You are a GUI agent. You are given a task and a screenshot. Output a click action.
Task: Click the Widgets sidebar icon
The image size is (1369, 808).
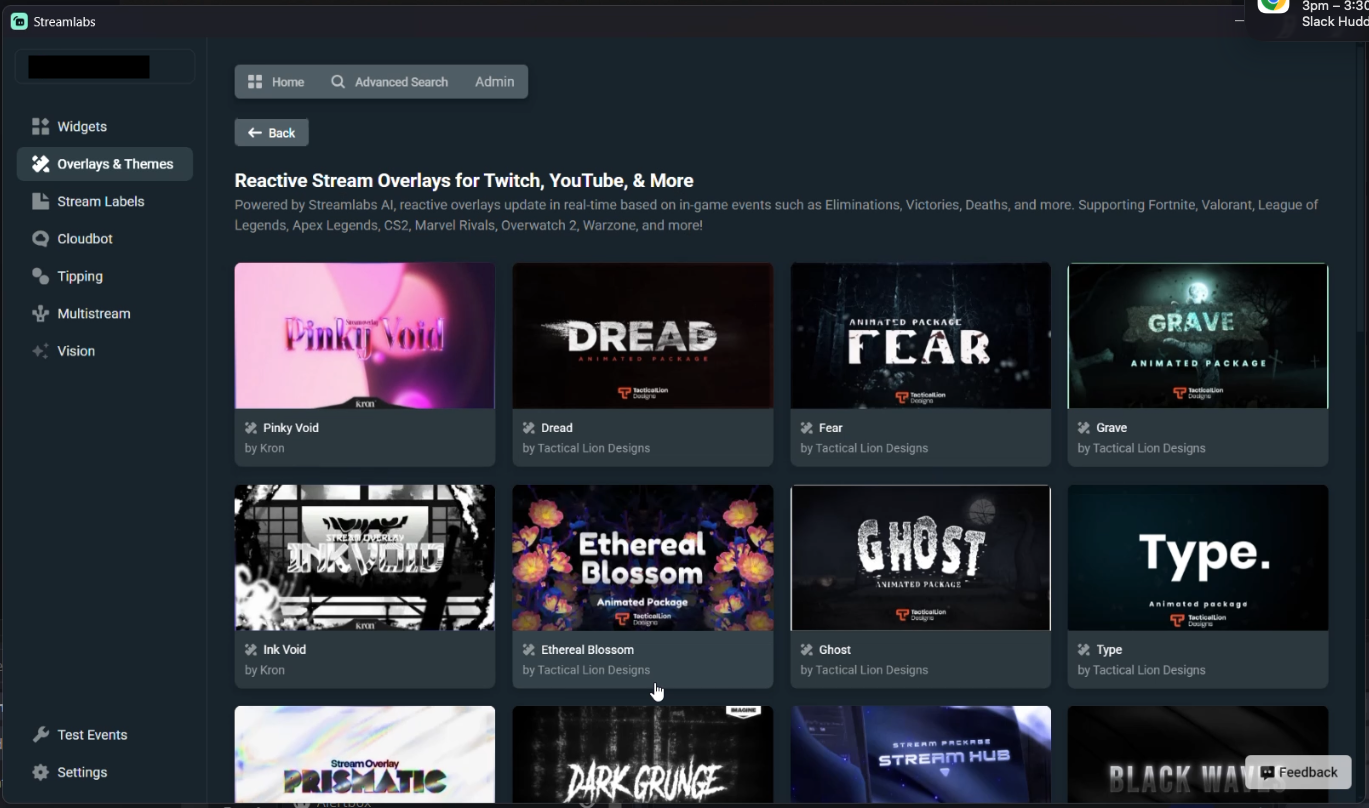(40, 126)
